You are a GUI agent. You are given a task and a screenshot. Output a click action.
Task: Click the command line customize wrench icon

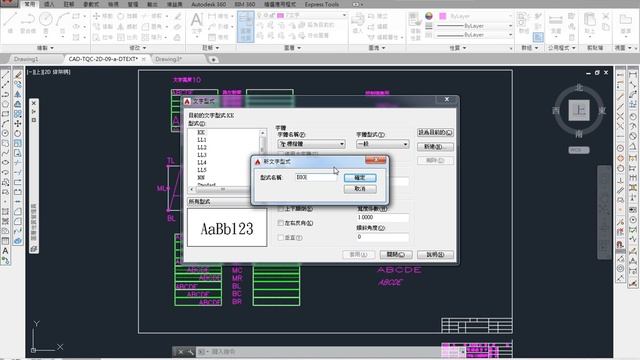point(190,351)
